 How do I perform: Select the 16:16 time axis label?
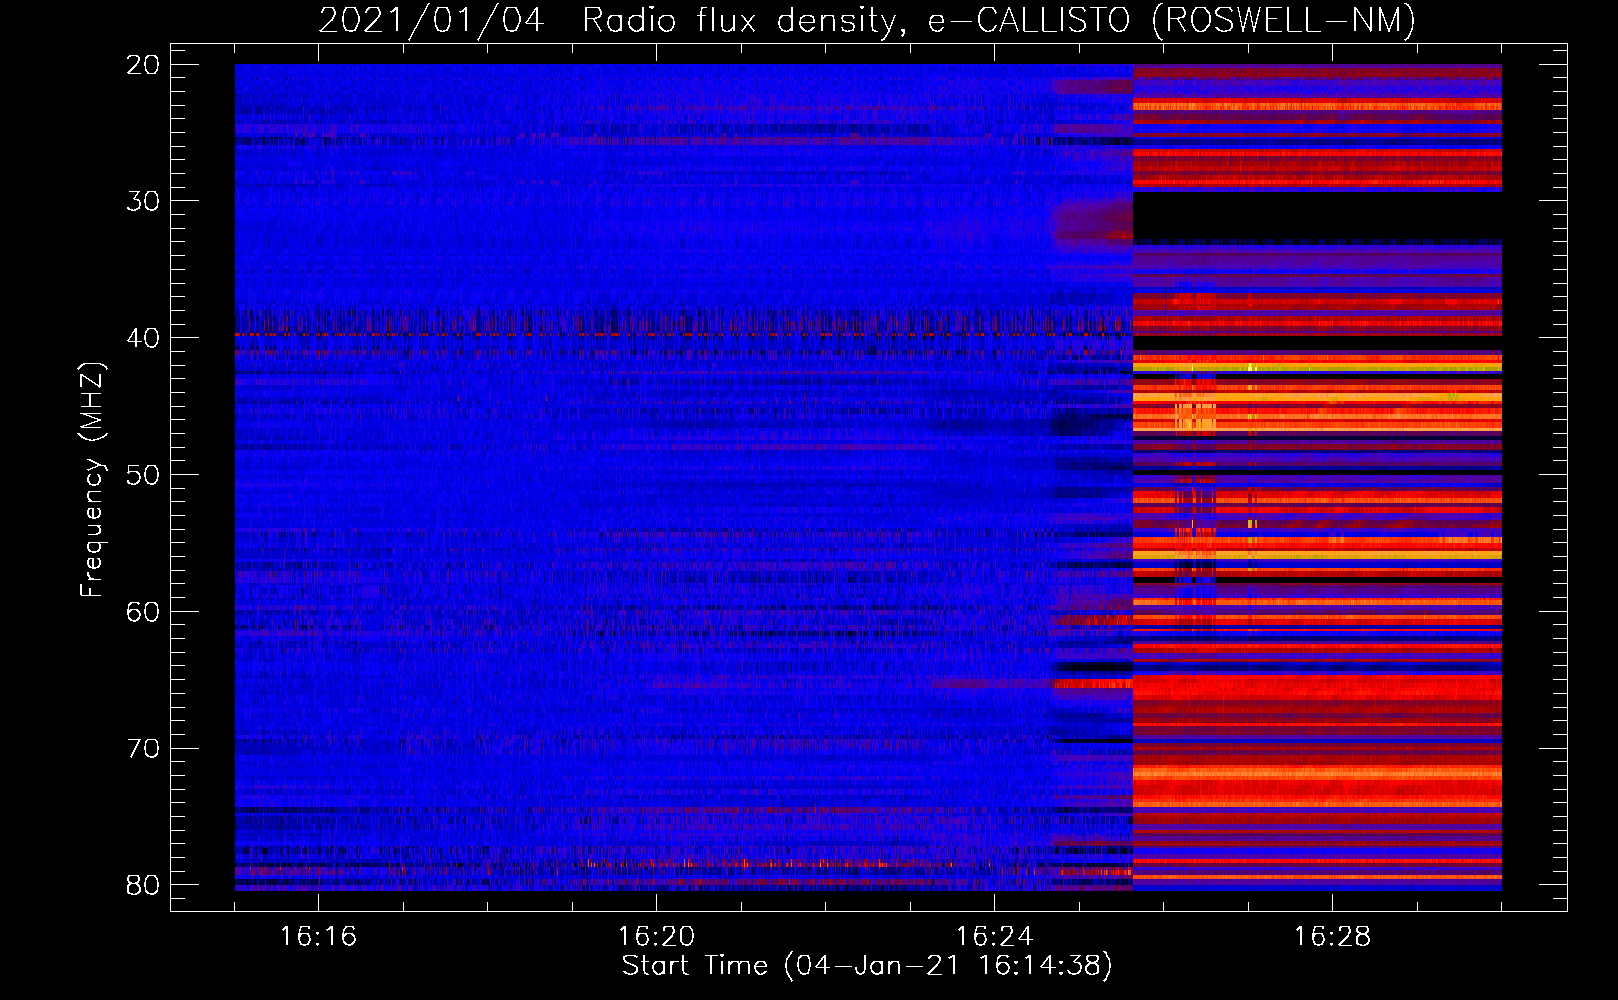[x=318, y=937]
